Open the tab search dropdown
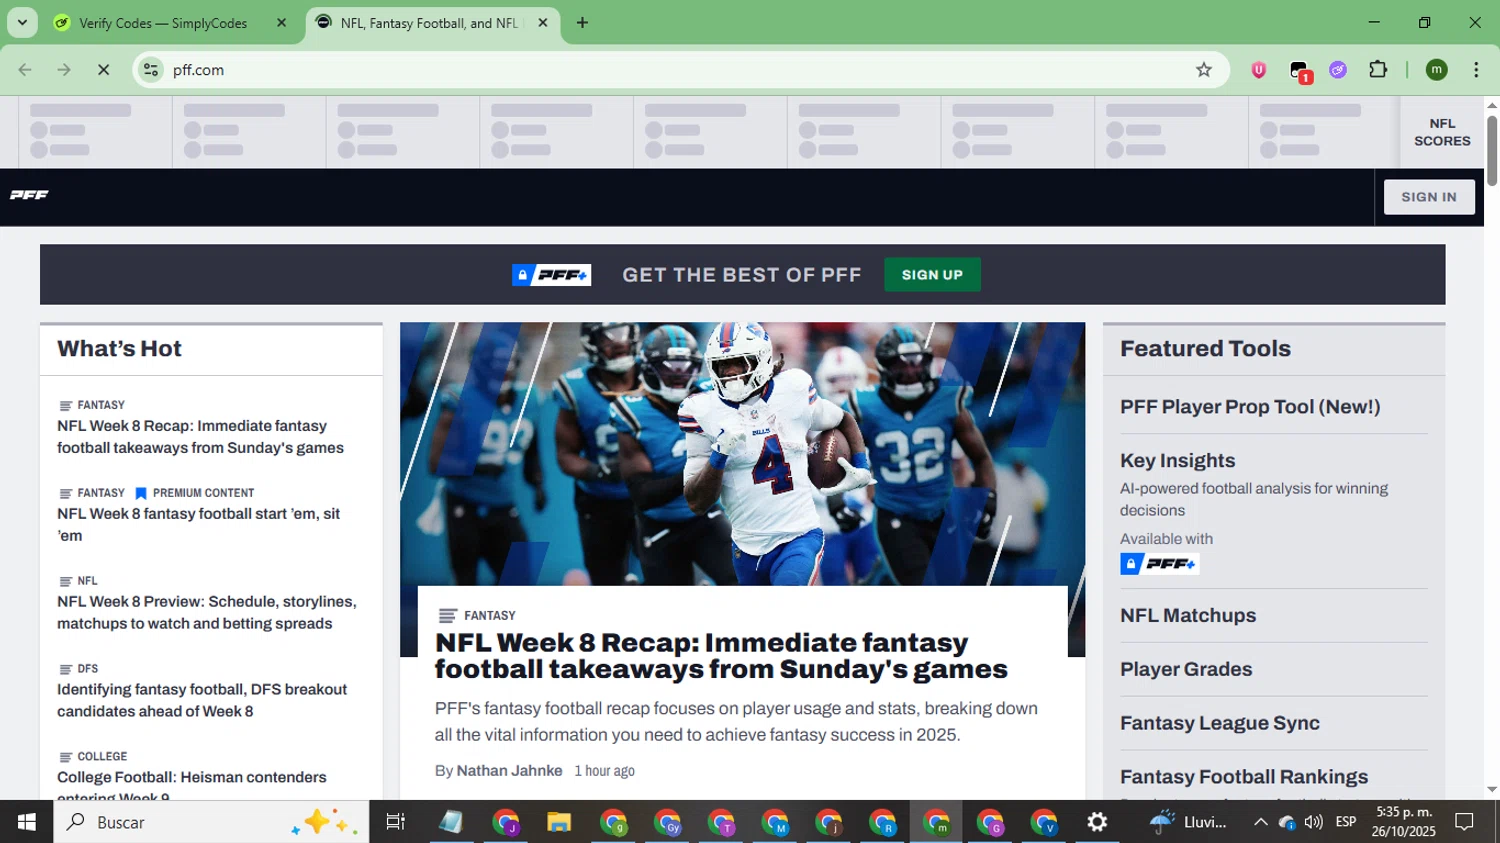Image resolution: width=1500 pixels, height=843 pixels. pos(22,22)
